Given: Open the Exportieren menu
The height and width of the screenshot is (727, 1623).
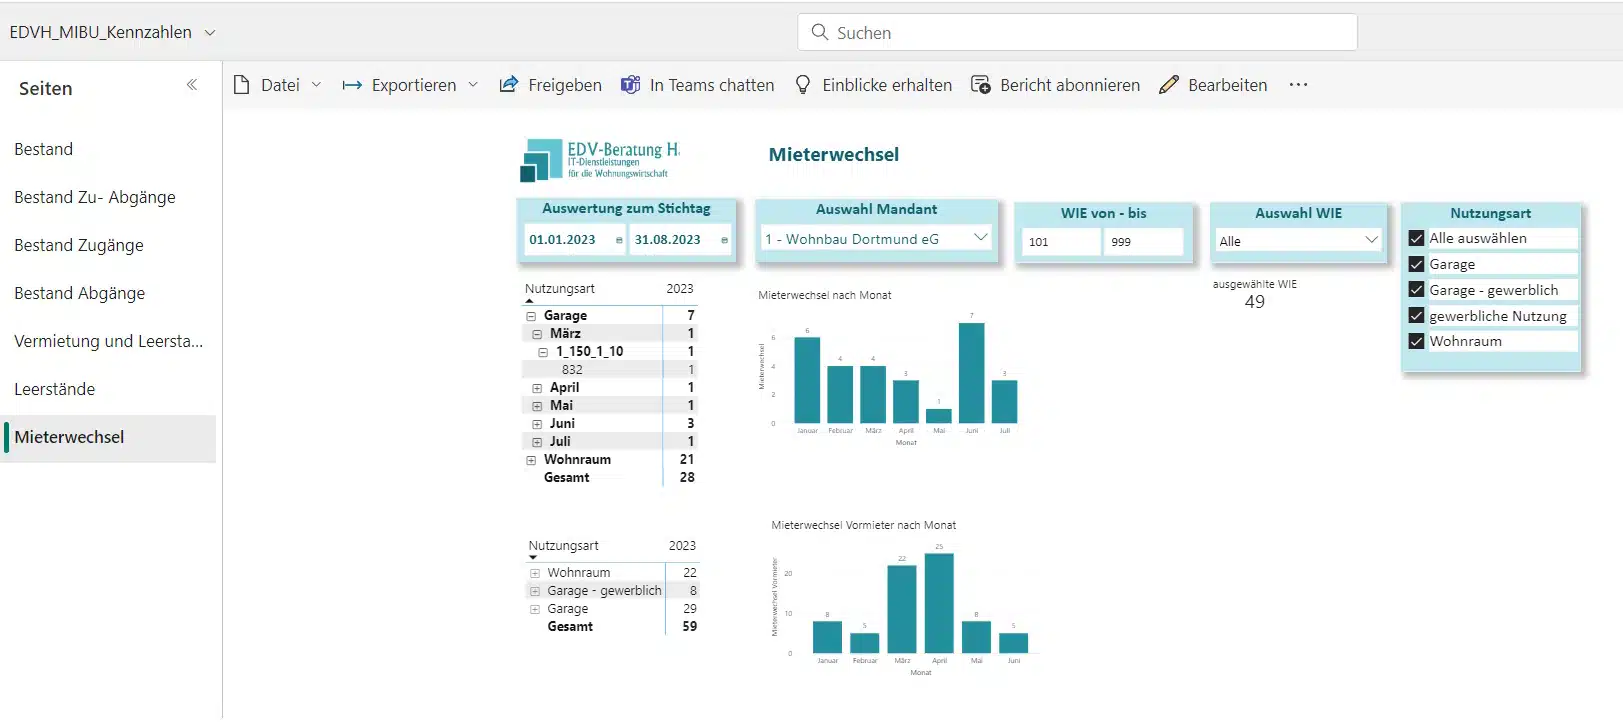Looking at the screenshot, I should click(410, 85).
